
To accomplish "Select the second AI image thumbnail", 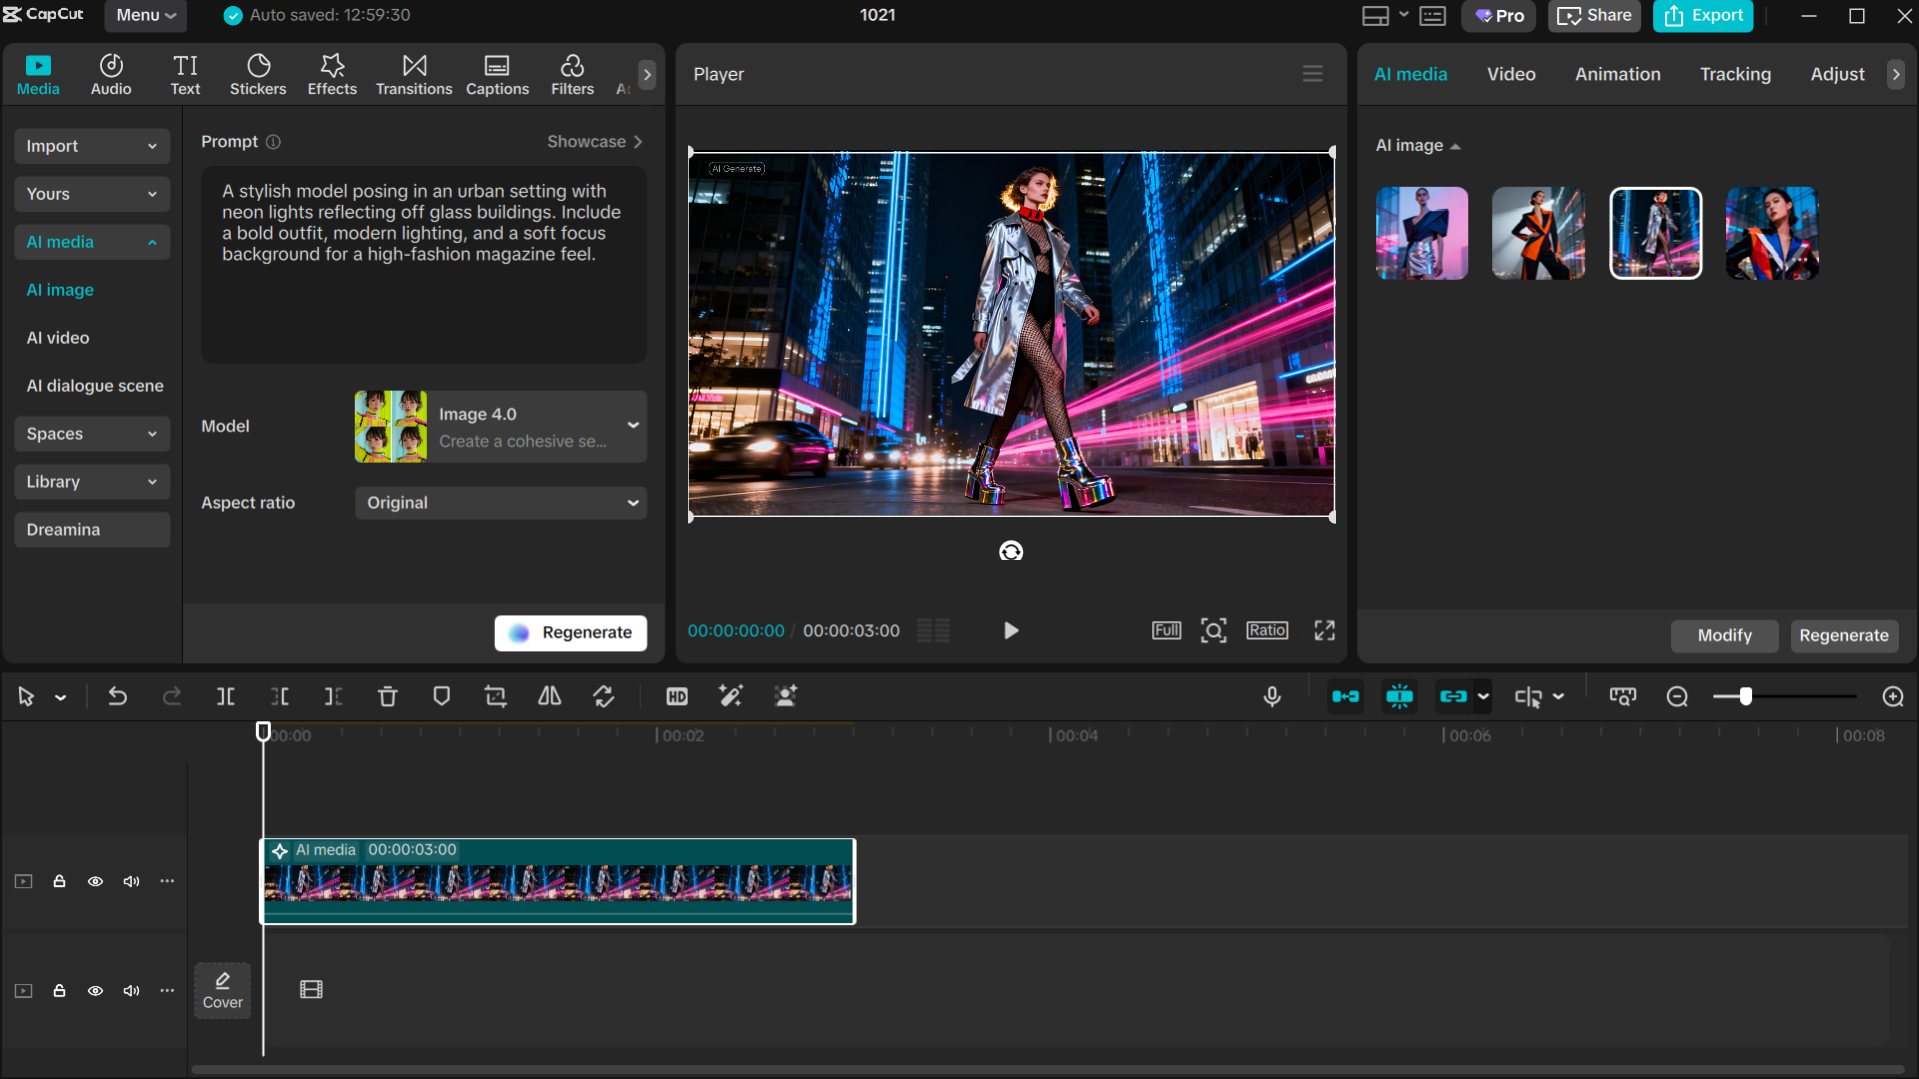I will click(1537, 232).
